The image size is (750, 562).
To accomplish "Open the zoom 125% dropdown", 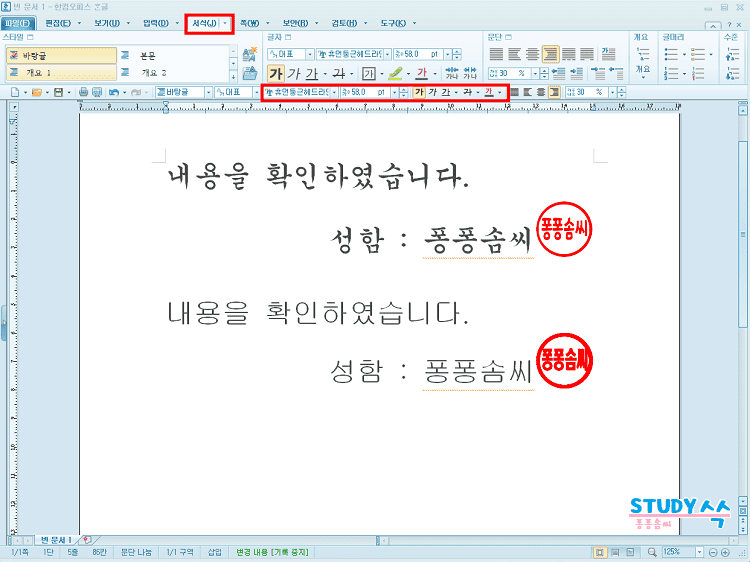I will [699, 552].
